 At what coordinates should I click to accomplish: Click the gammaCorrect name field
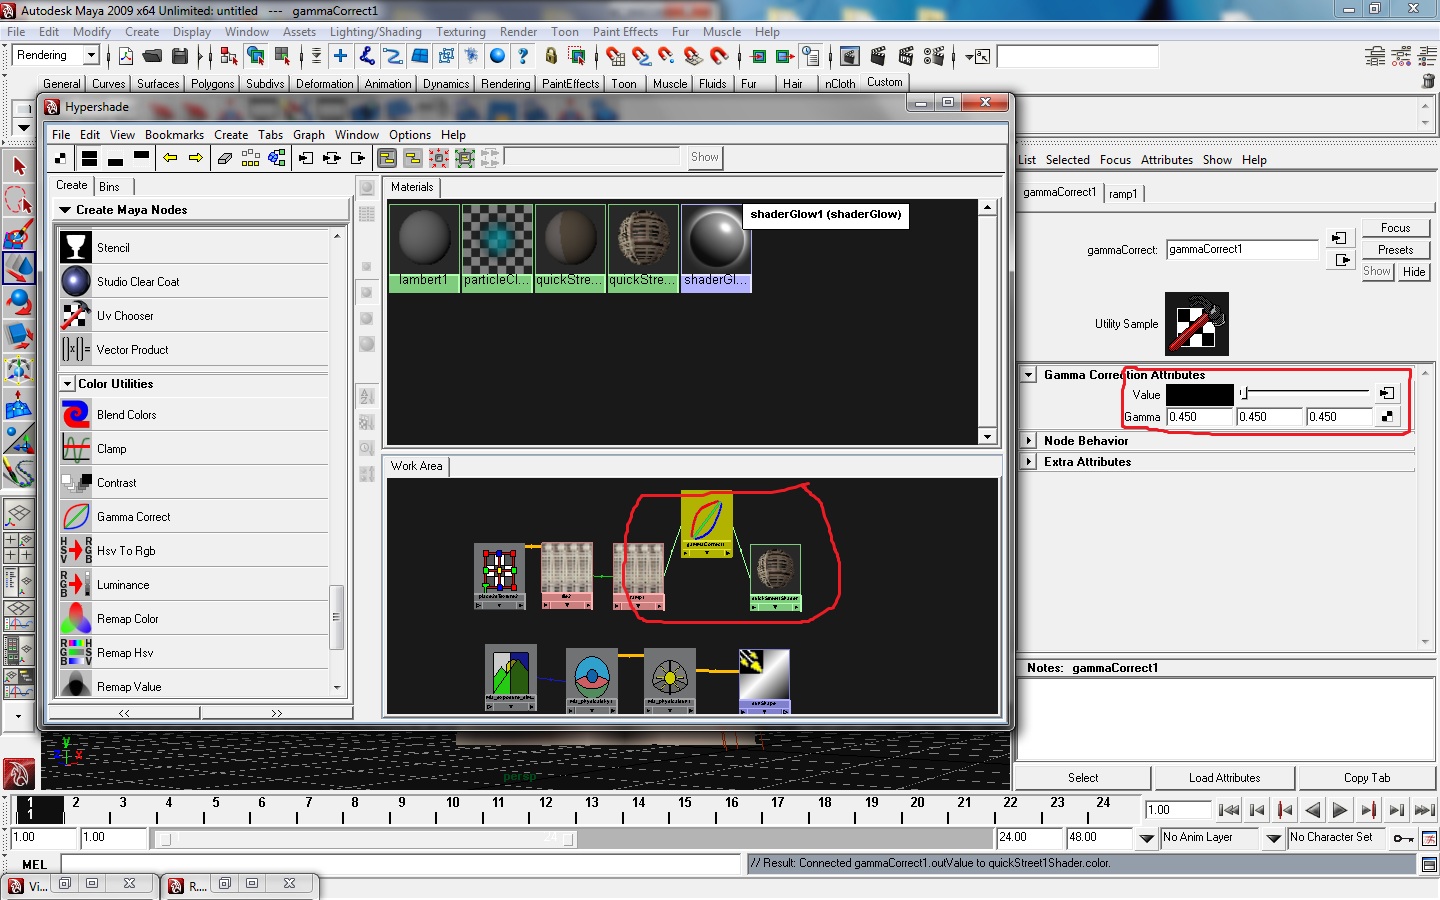click(1242, 250)
